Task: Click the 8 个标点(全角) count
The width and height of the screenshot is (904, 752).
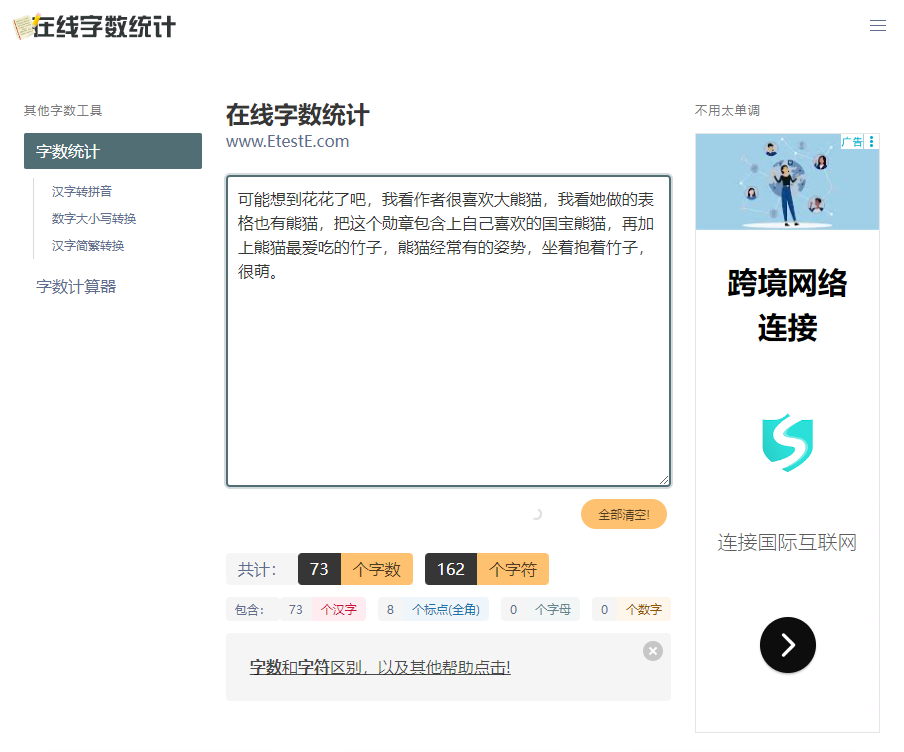Action: tap(434, 610)
